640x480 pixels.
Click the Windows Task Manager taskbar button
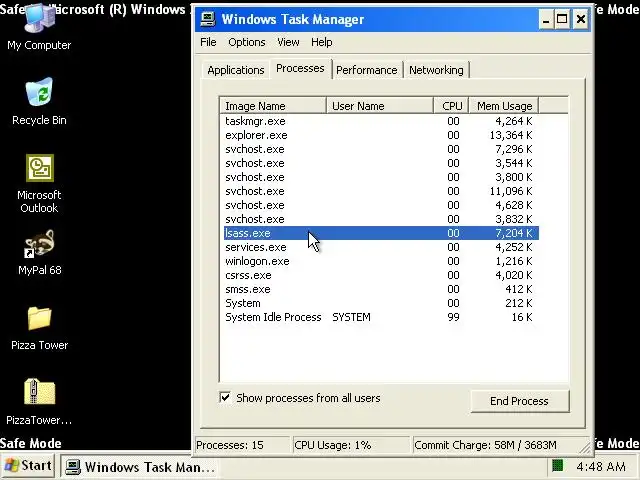[141, 467]
